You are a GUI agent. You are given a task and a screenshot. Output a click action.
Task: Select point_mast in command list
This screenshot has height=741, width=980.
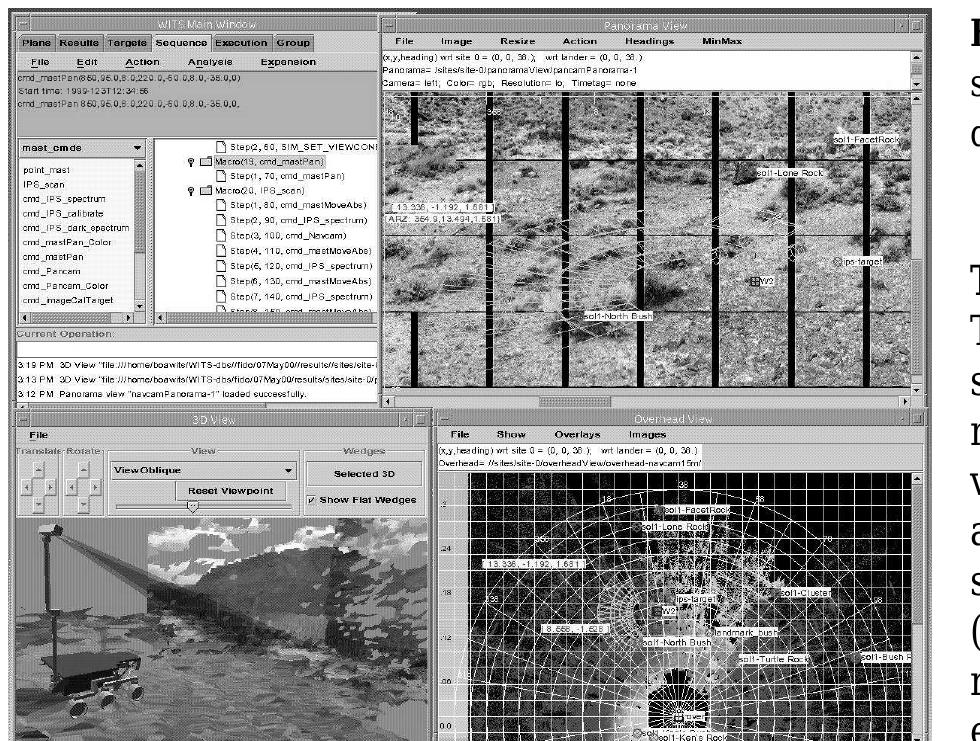[47, 170]
